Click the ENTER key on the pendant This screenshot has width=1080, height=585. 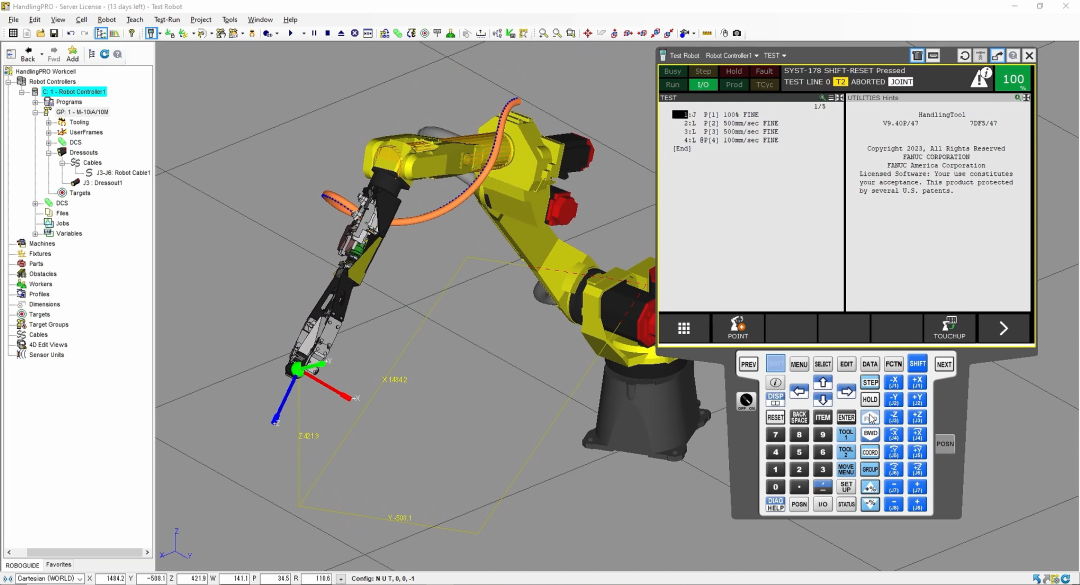[x=847, y=418]
